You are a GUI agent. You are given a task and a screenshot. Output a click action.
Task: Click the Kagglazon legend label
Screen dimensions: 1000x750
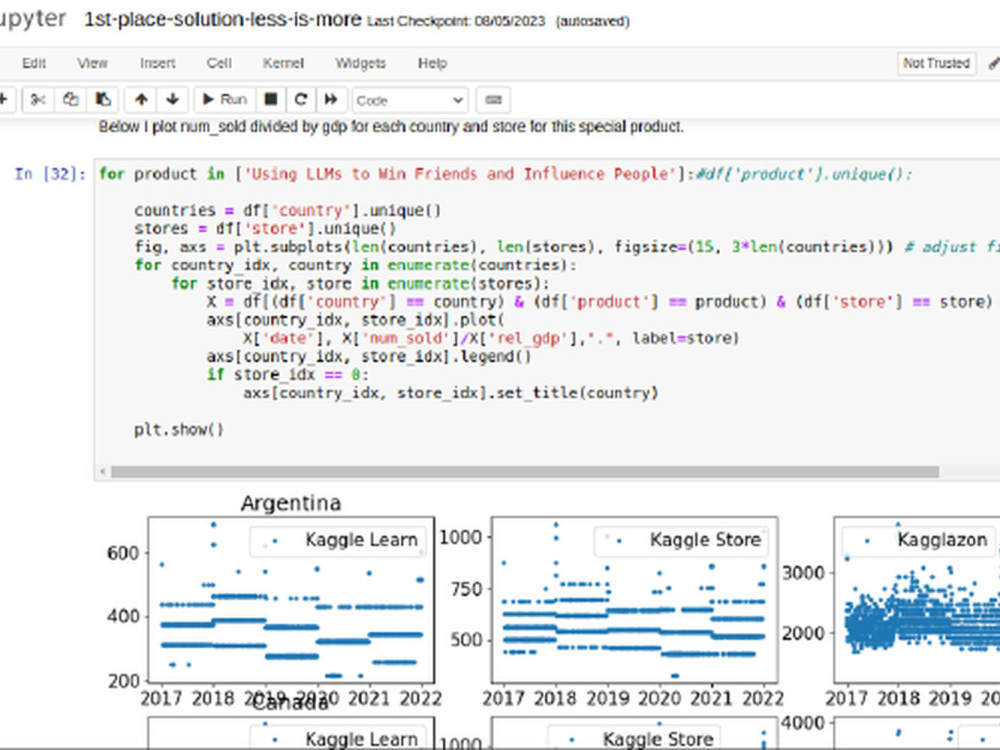[942, 540]
